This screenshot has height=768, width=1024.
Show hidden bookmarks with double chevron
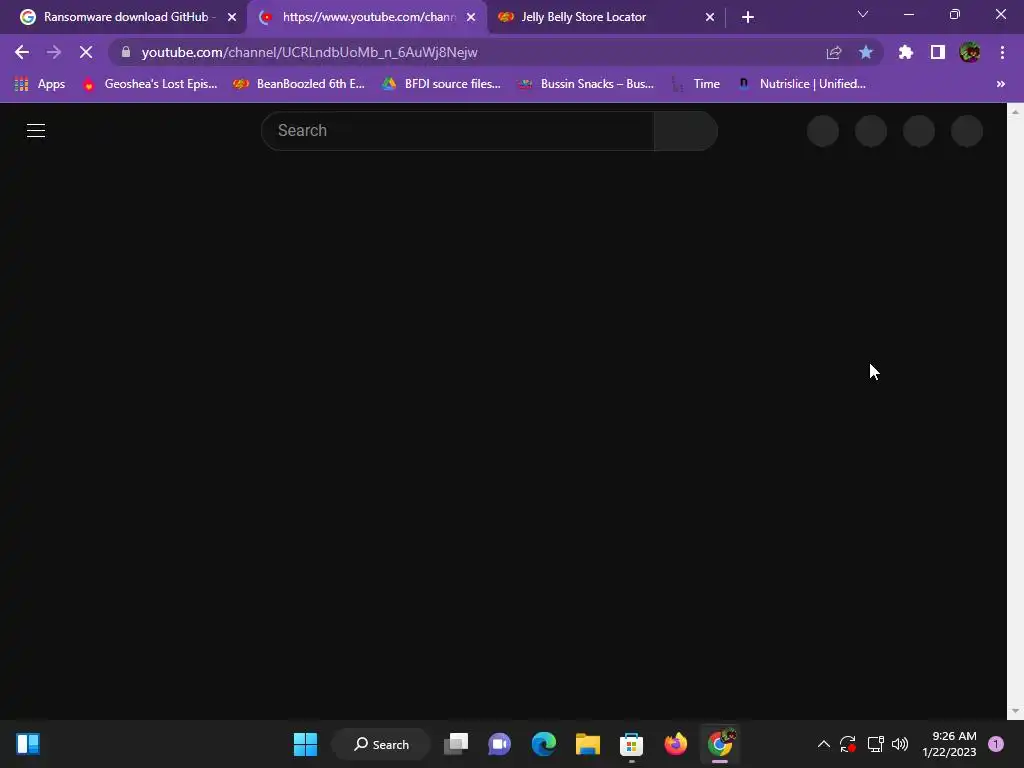(1000, 84)
